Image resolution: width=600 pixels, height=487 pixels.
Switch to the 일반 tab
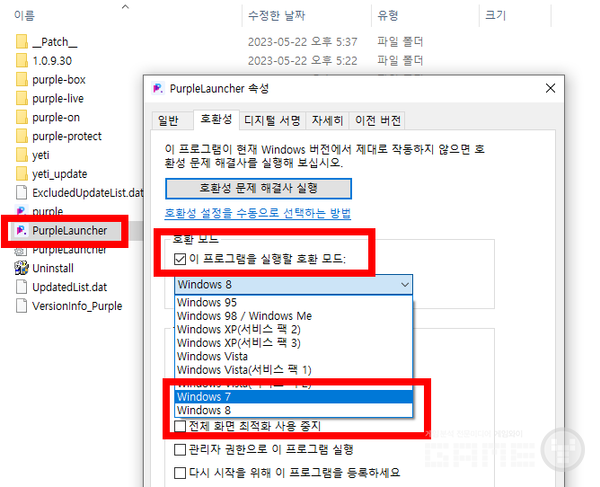167,120
